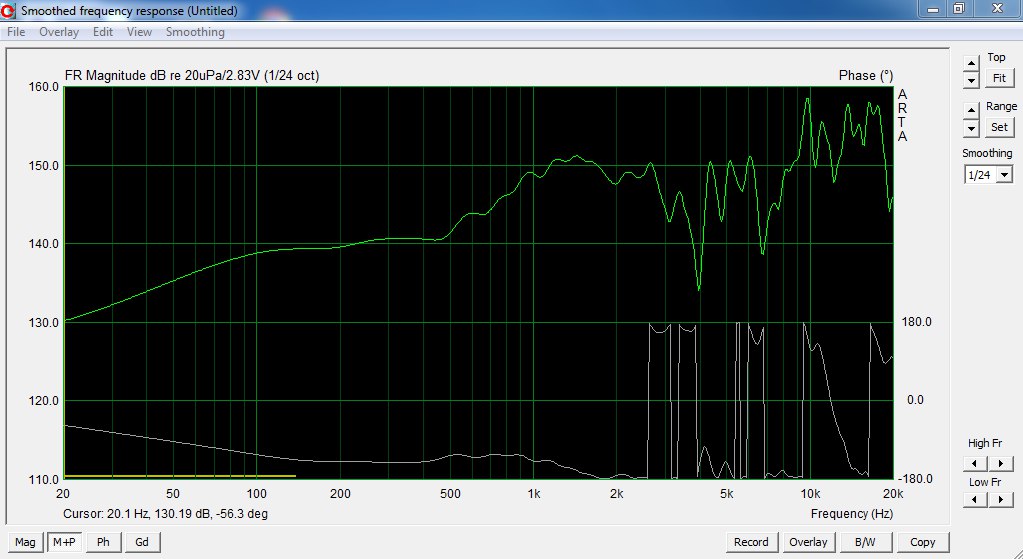Shift High Fr limit left
The height and width of the screenshot is (559, 1023).
pyautogui.click(x=975, y=463)
